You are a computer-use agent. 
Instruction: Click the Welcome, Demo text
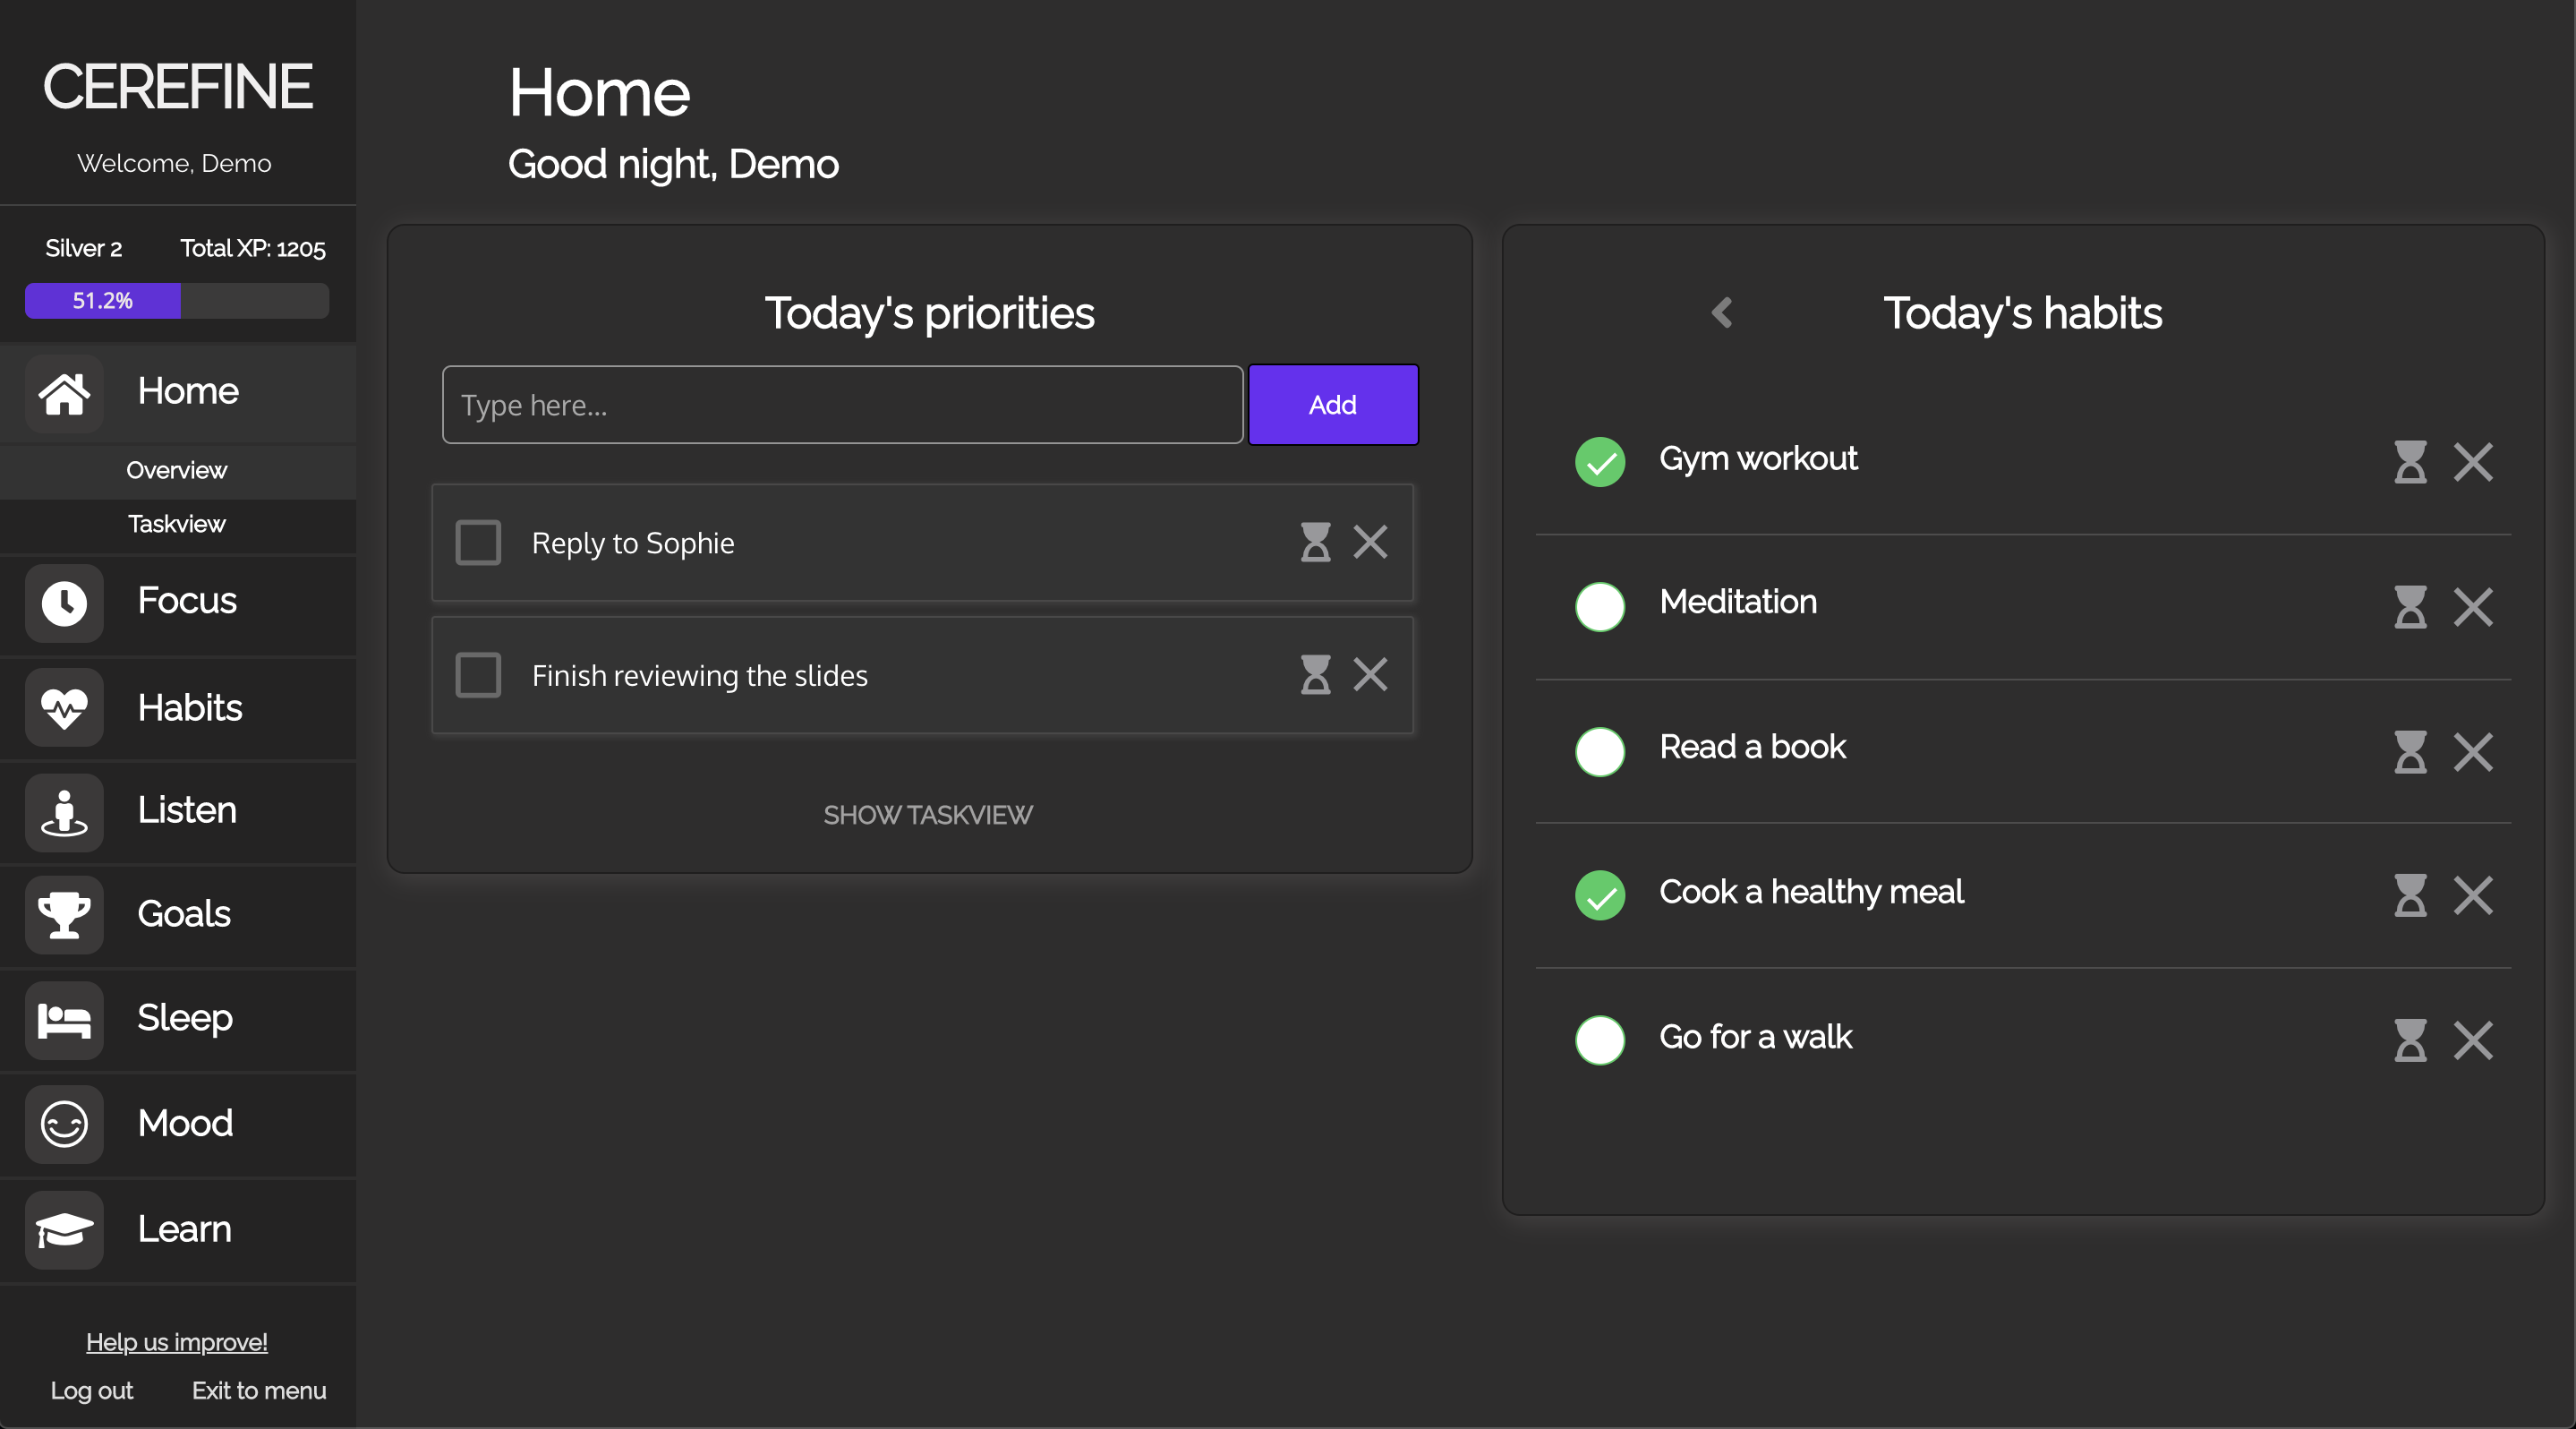point(175,163)
